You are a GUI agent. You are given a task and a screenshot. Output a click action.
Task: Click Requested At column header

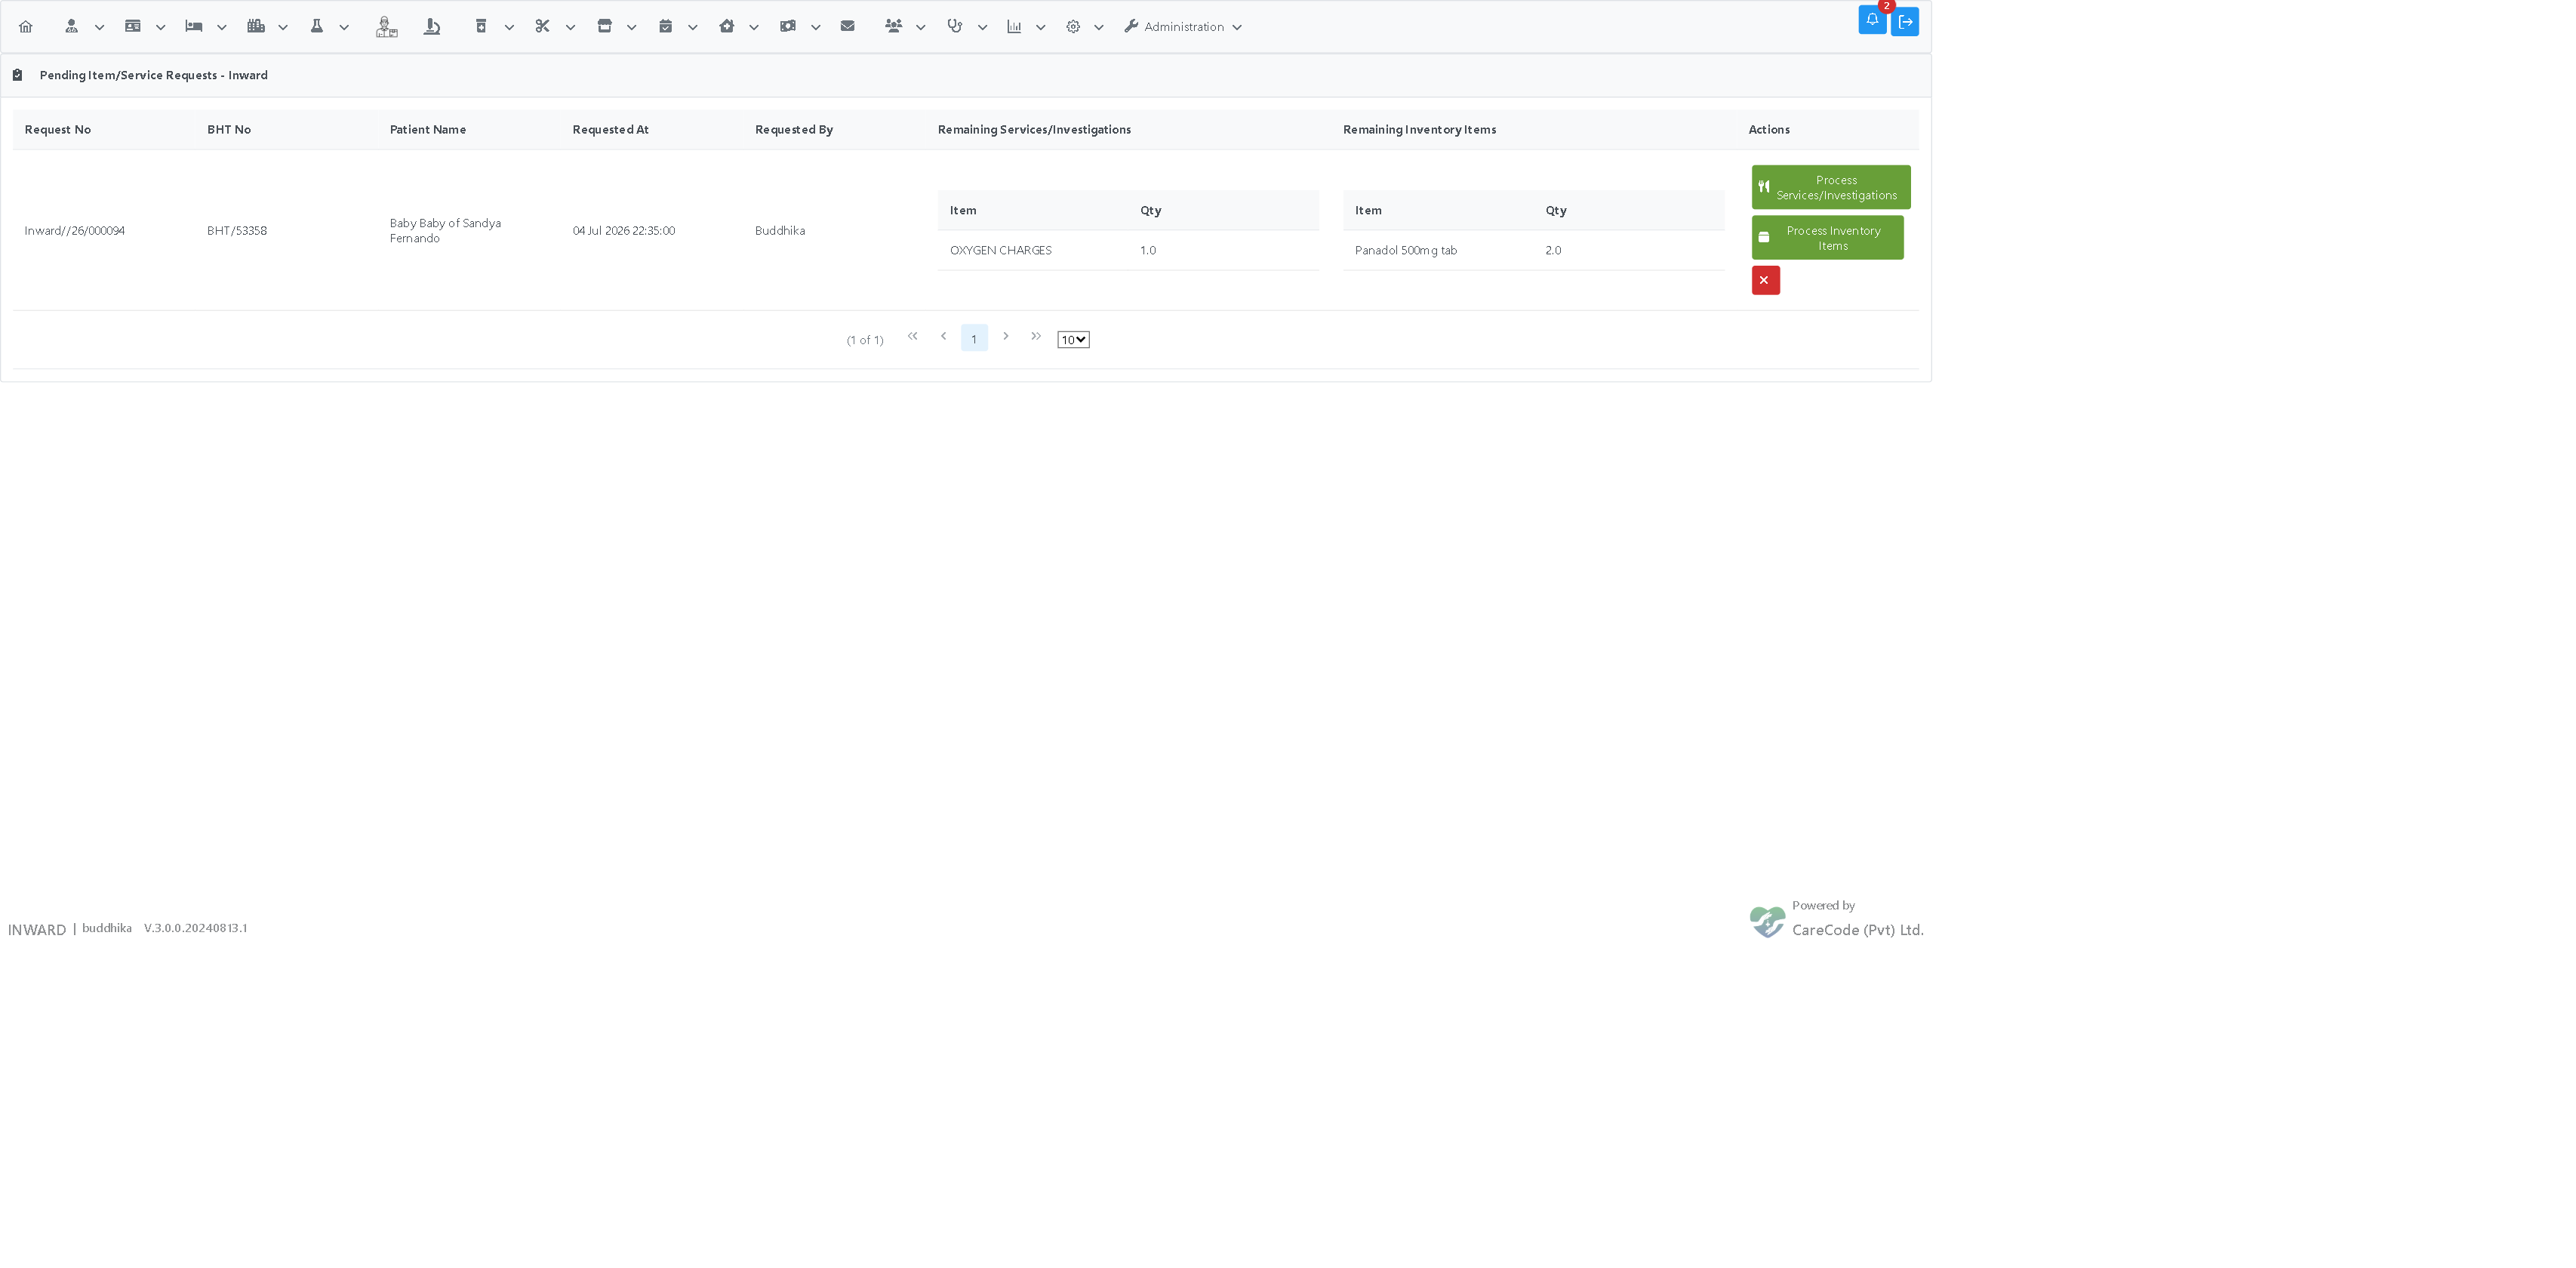611,130
